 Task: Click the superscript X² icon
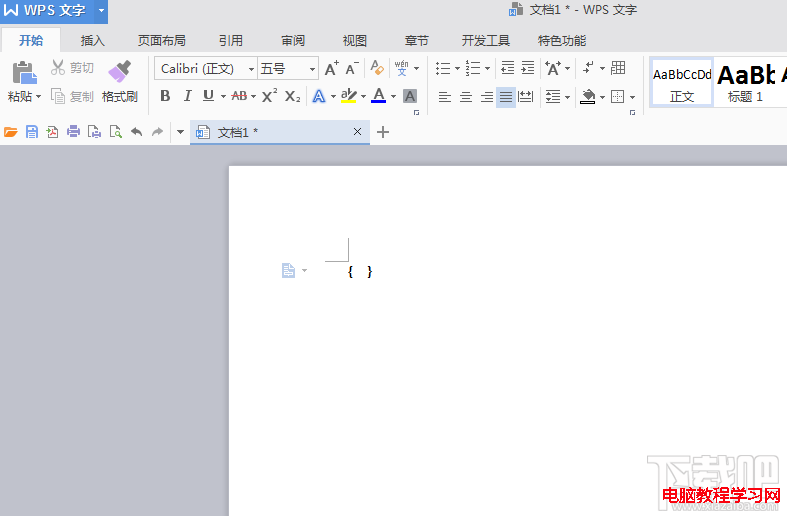coord(269,96)
